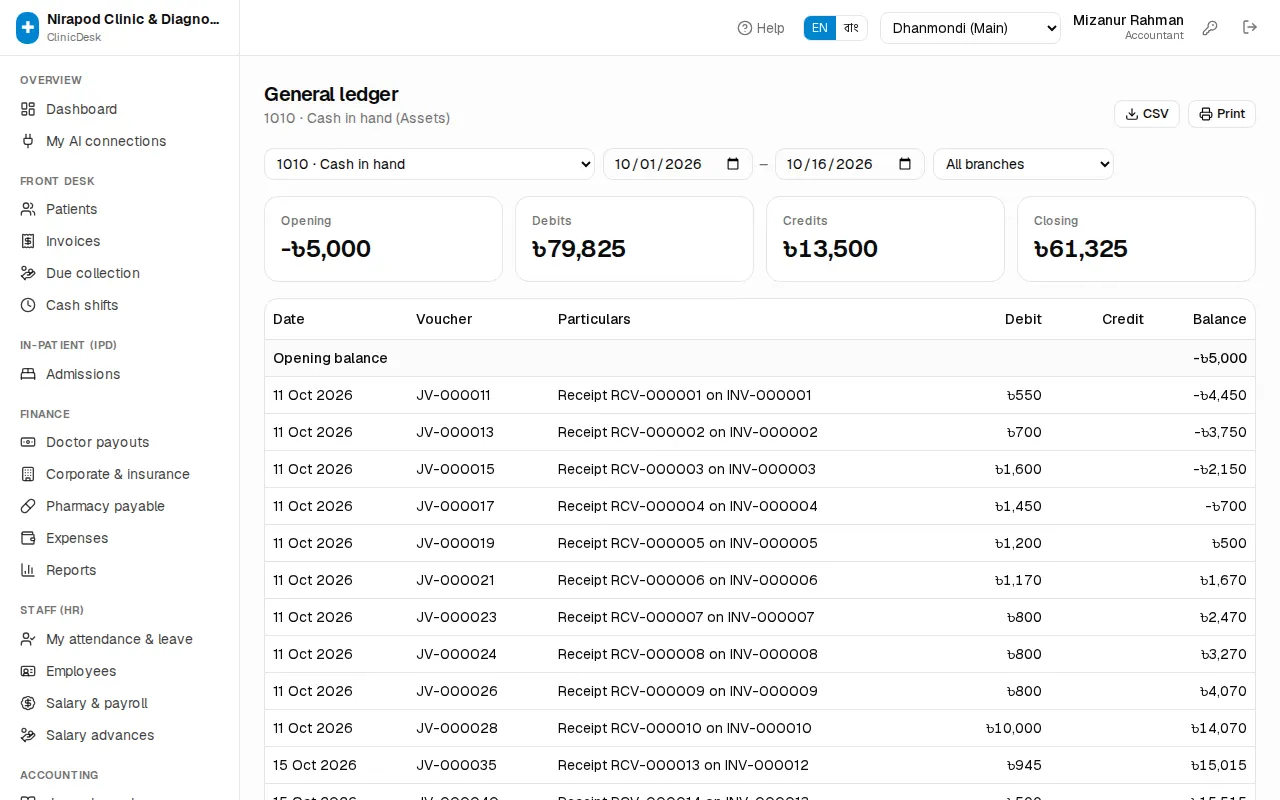Screen dimensions: 1280x800
Task: Switch language to EN
Action: click(820, 28)
